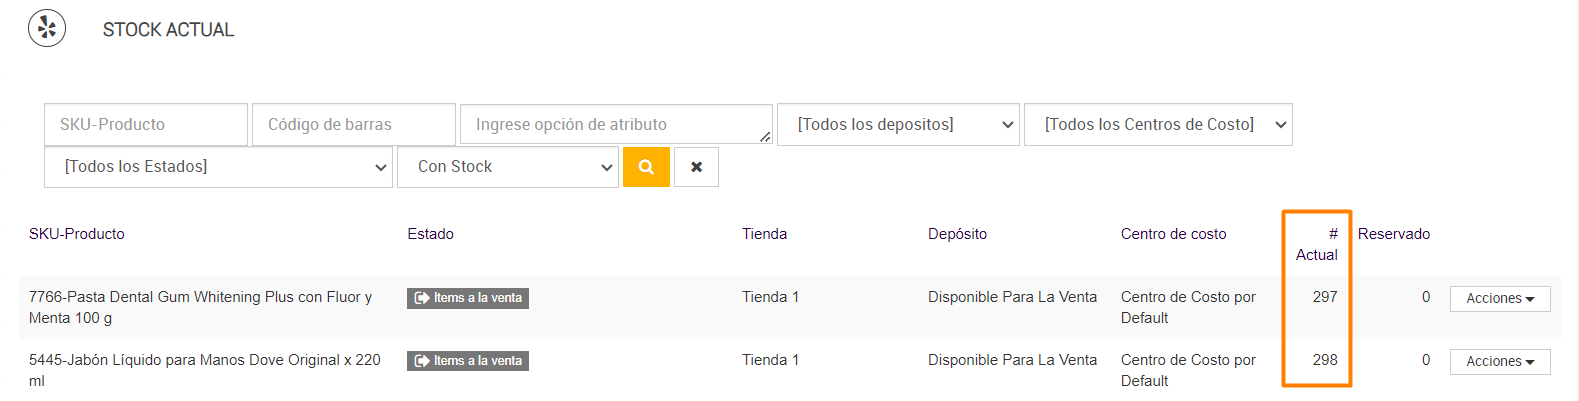Click the # Actual column header
This screenshot has height=401, width=1579.
coord(1317,244)
